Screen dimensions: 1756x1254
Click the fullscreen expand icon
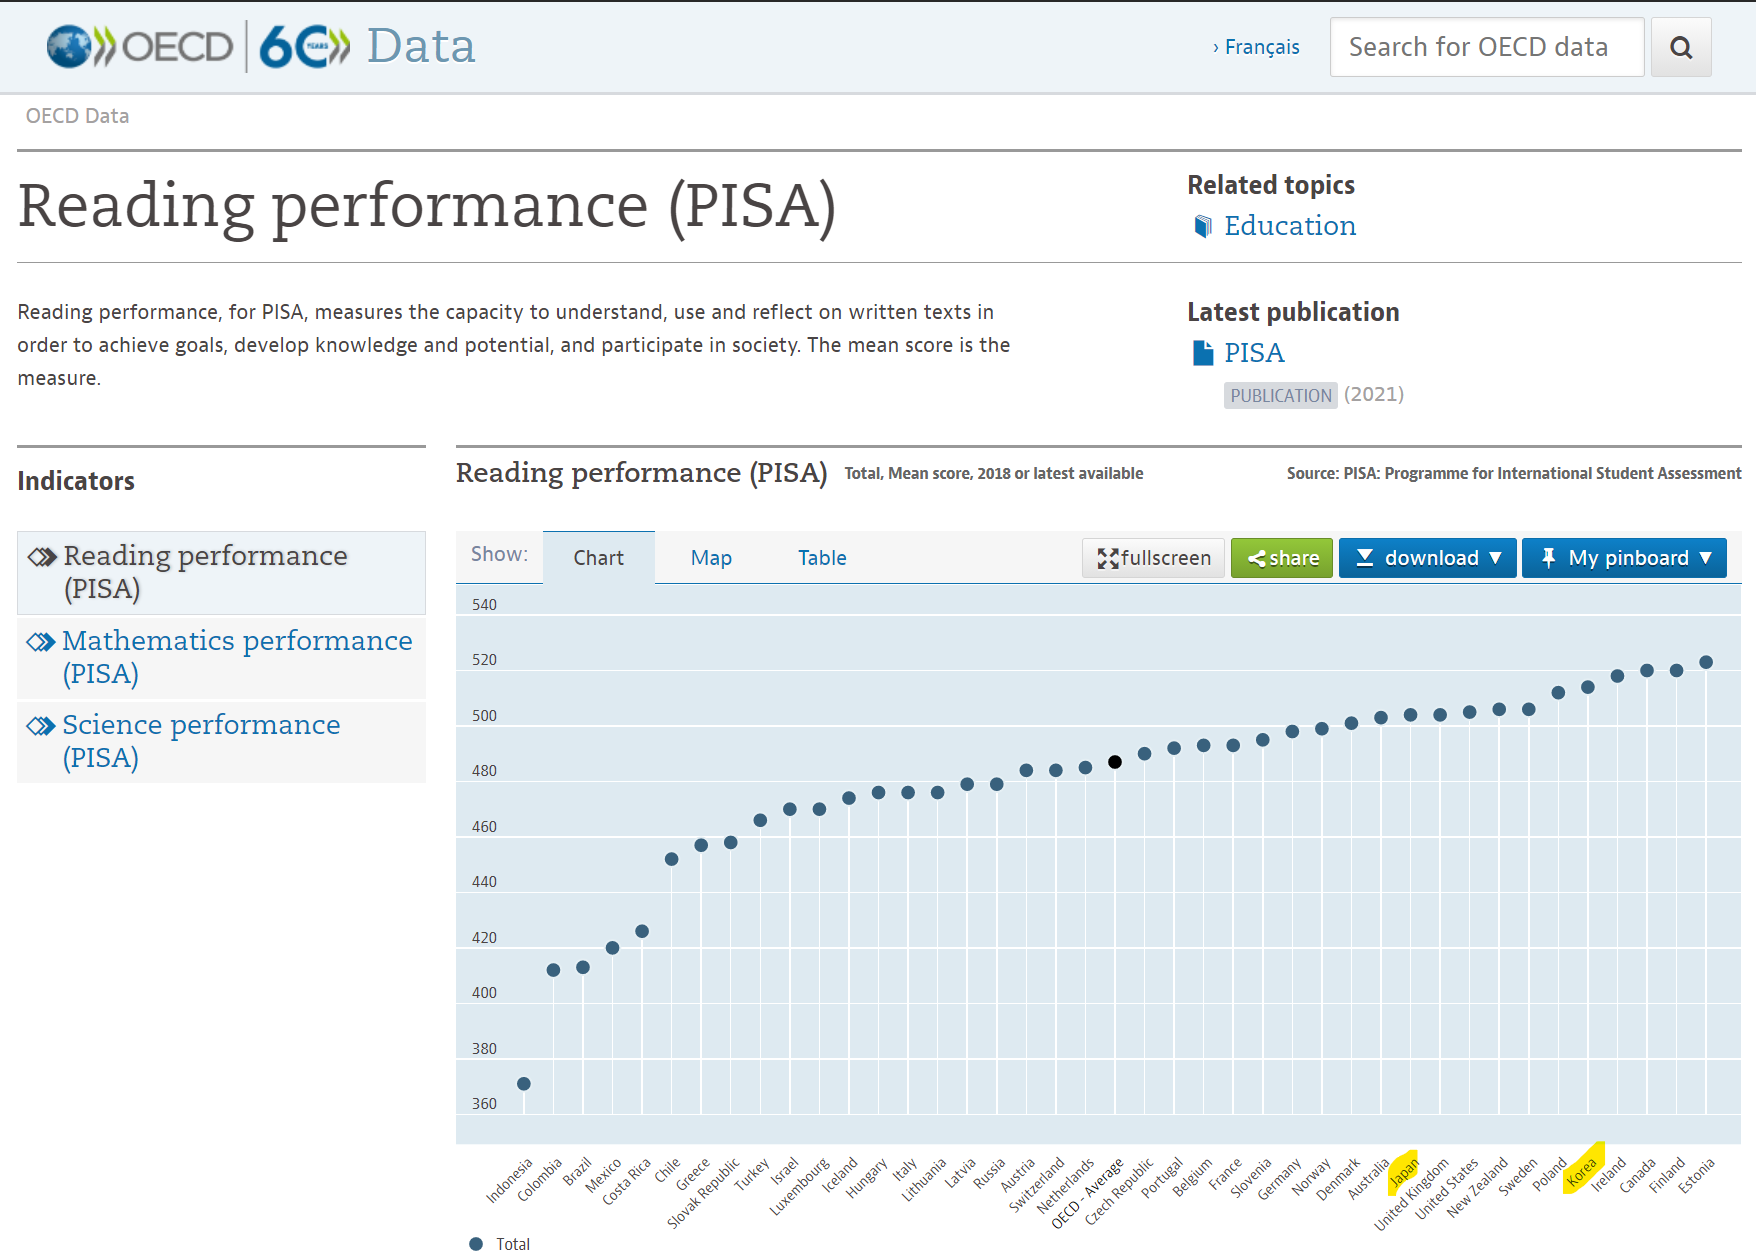point(1107,558)
